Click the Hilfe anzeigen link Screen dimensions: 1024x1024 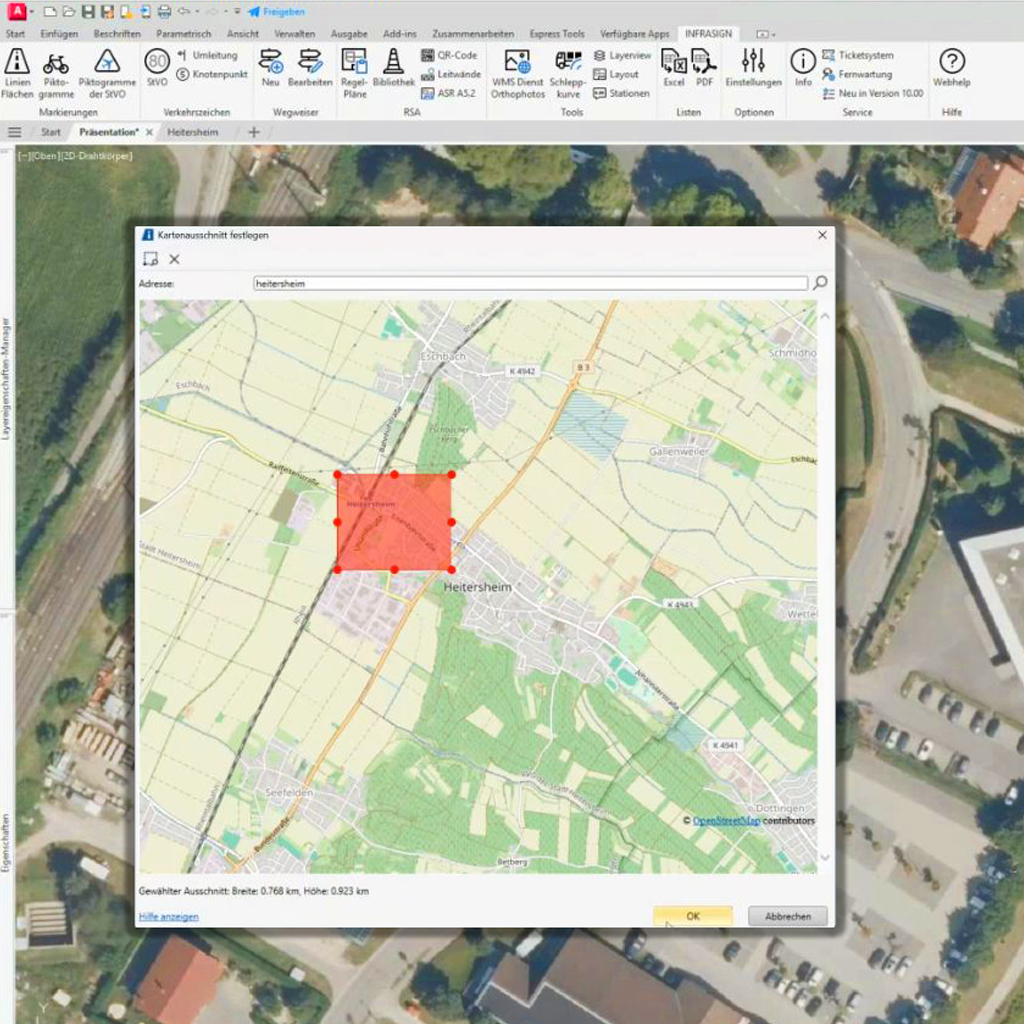tap(168, 916)
